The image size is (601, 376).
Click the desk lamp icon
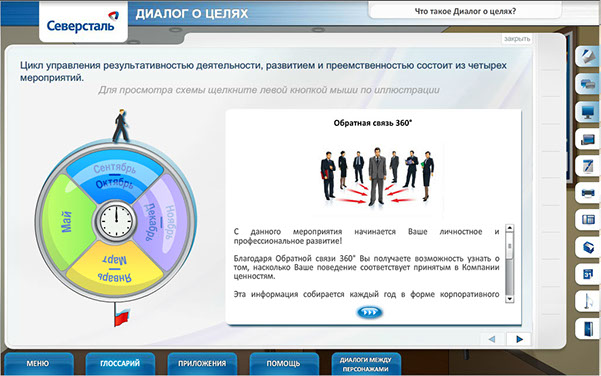tap(588, 301)
